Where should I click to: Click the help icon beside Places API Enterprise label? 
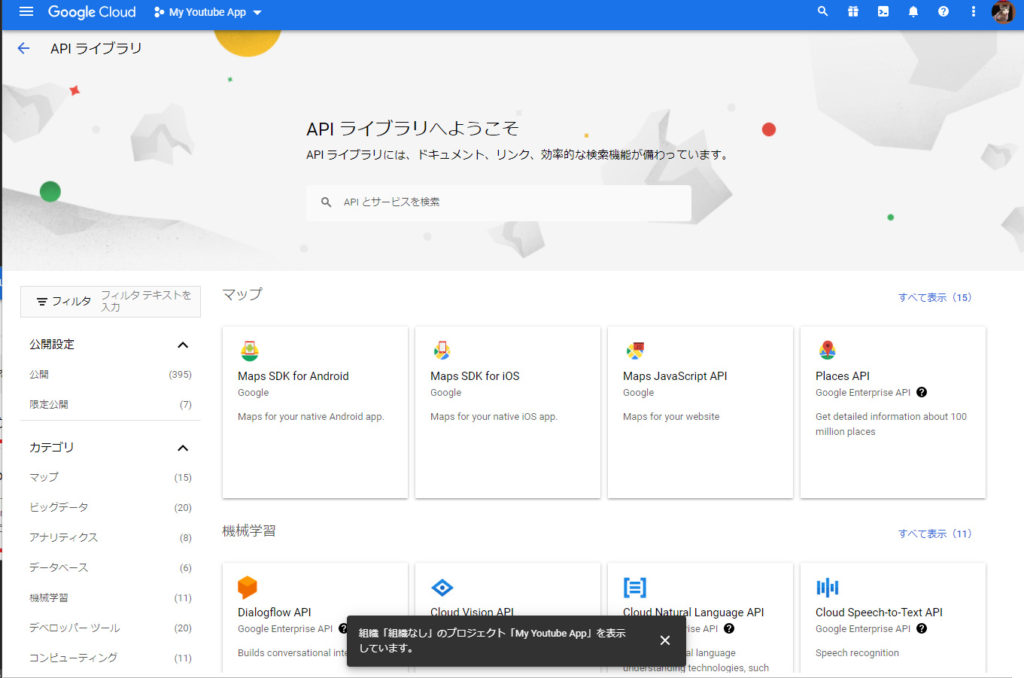(921, 393)
